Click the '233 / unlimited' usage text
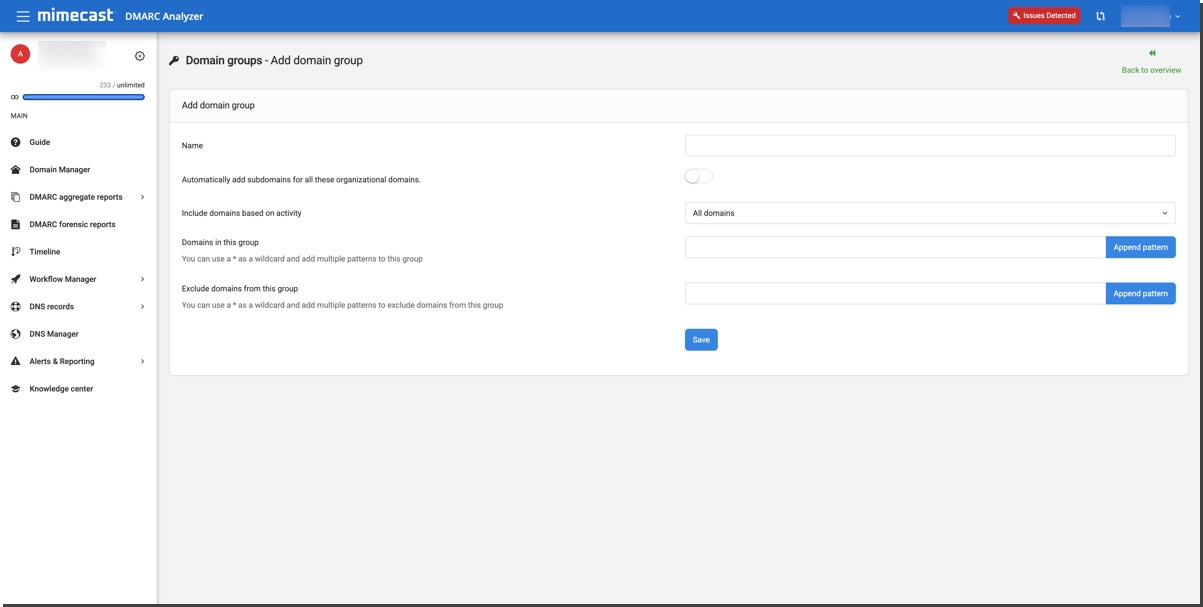Image resolution: width=1203 pixels, height=607 pixels. (122, 85)
